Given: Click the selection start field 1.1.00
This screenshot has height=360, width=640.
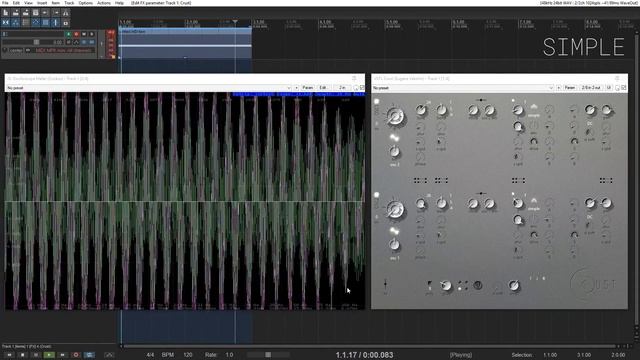Looking at the screenshot, I should pyautogui.click(x=550, y=355).
